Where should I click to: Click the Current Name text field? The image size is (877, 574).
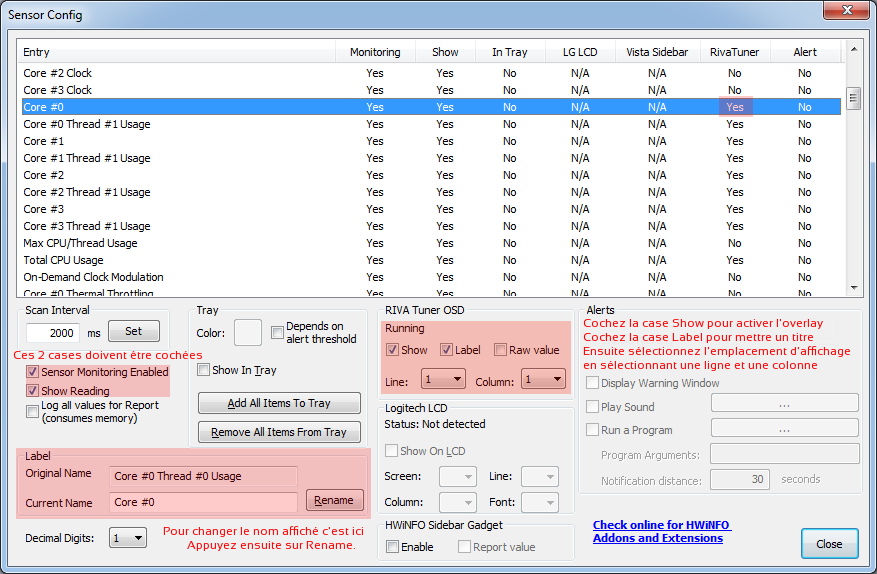pyautogui.click(x=204, y=502)
